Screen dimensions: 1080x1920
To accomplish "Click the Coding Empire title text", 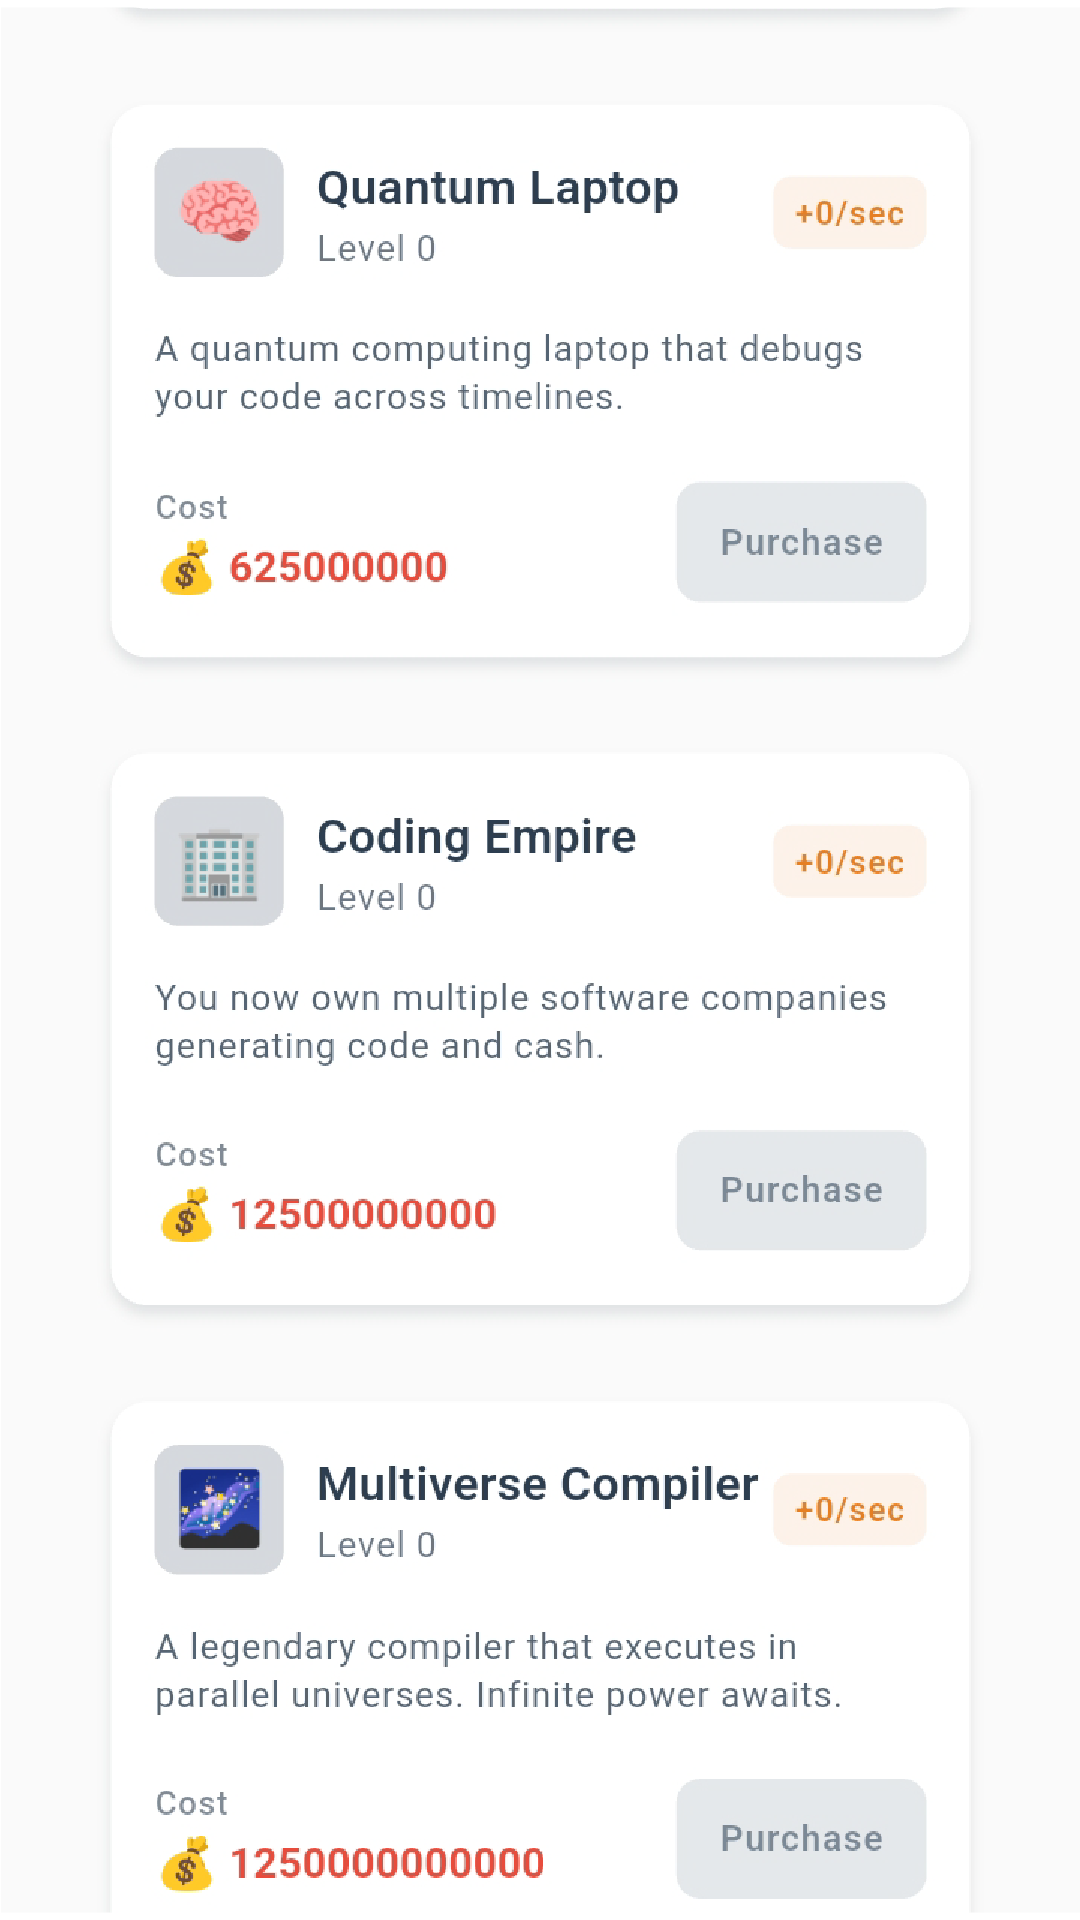I will (x=477, y=836).
